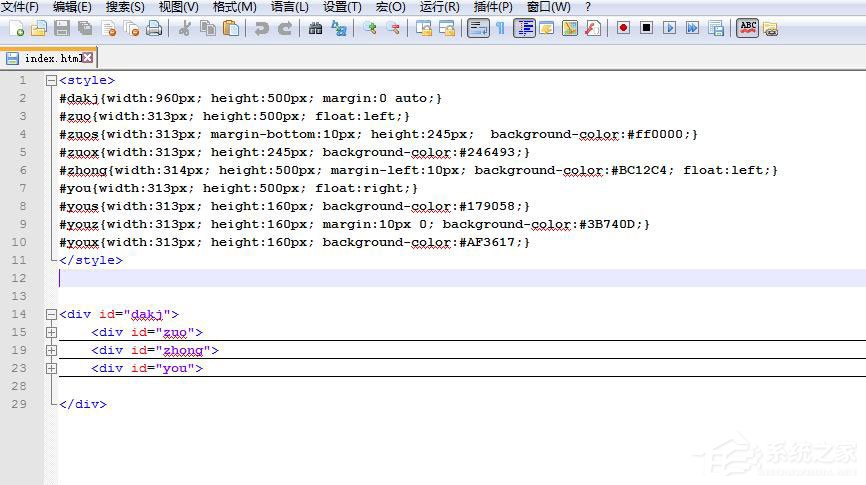Place cursor on empty line 12
Image resolution: width=866 pixels, height=485 pixels.
pyautogui.click(x=462, y=278)
